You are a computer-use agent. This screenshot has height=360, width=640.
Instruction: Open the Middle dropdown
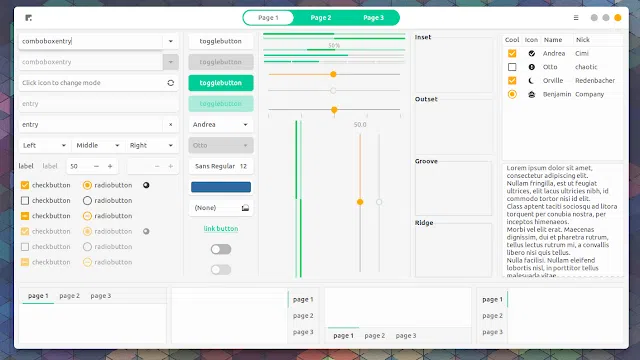[x=98, y=145]
